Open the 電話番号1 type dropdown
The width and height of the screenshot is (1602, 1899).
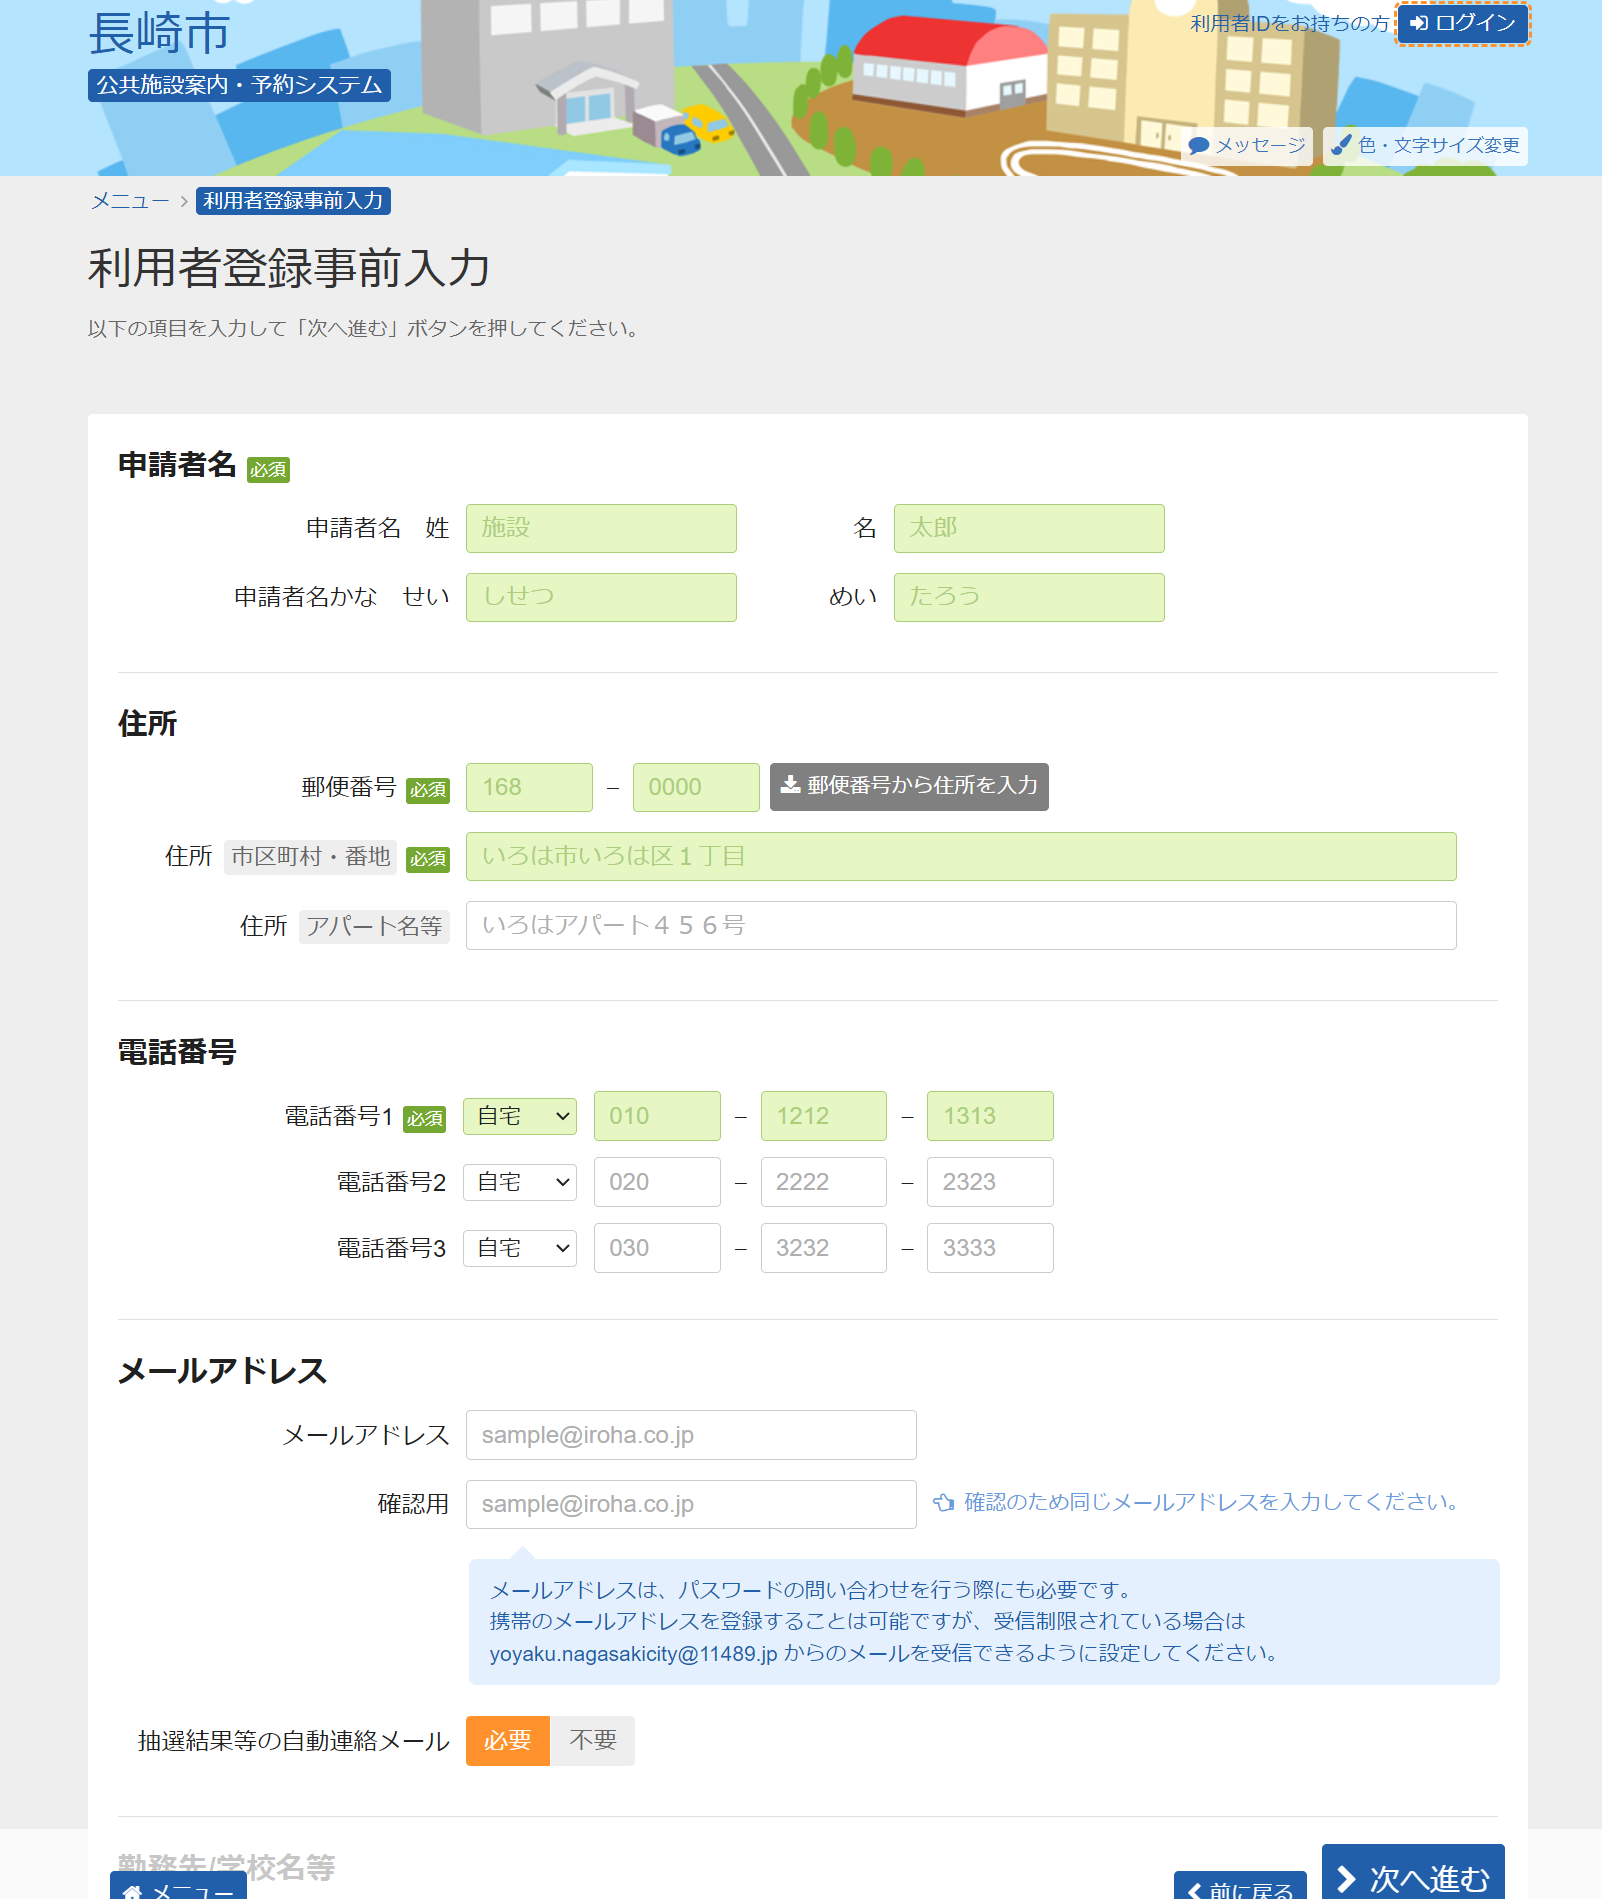click(520, 1116)
